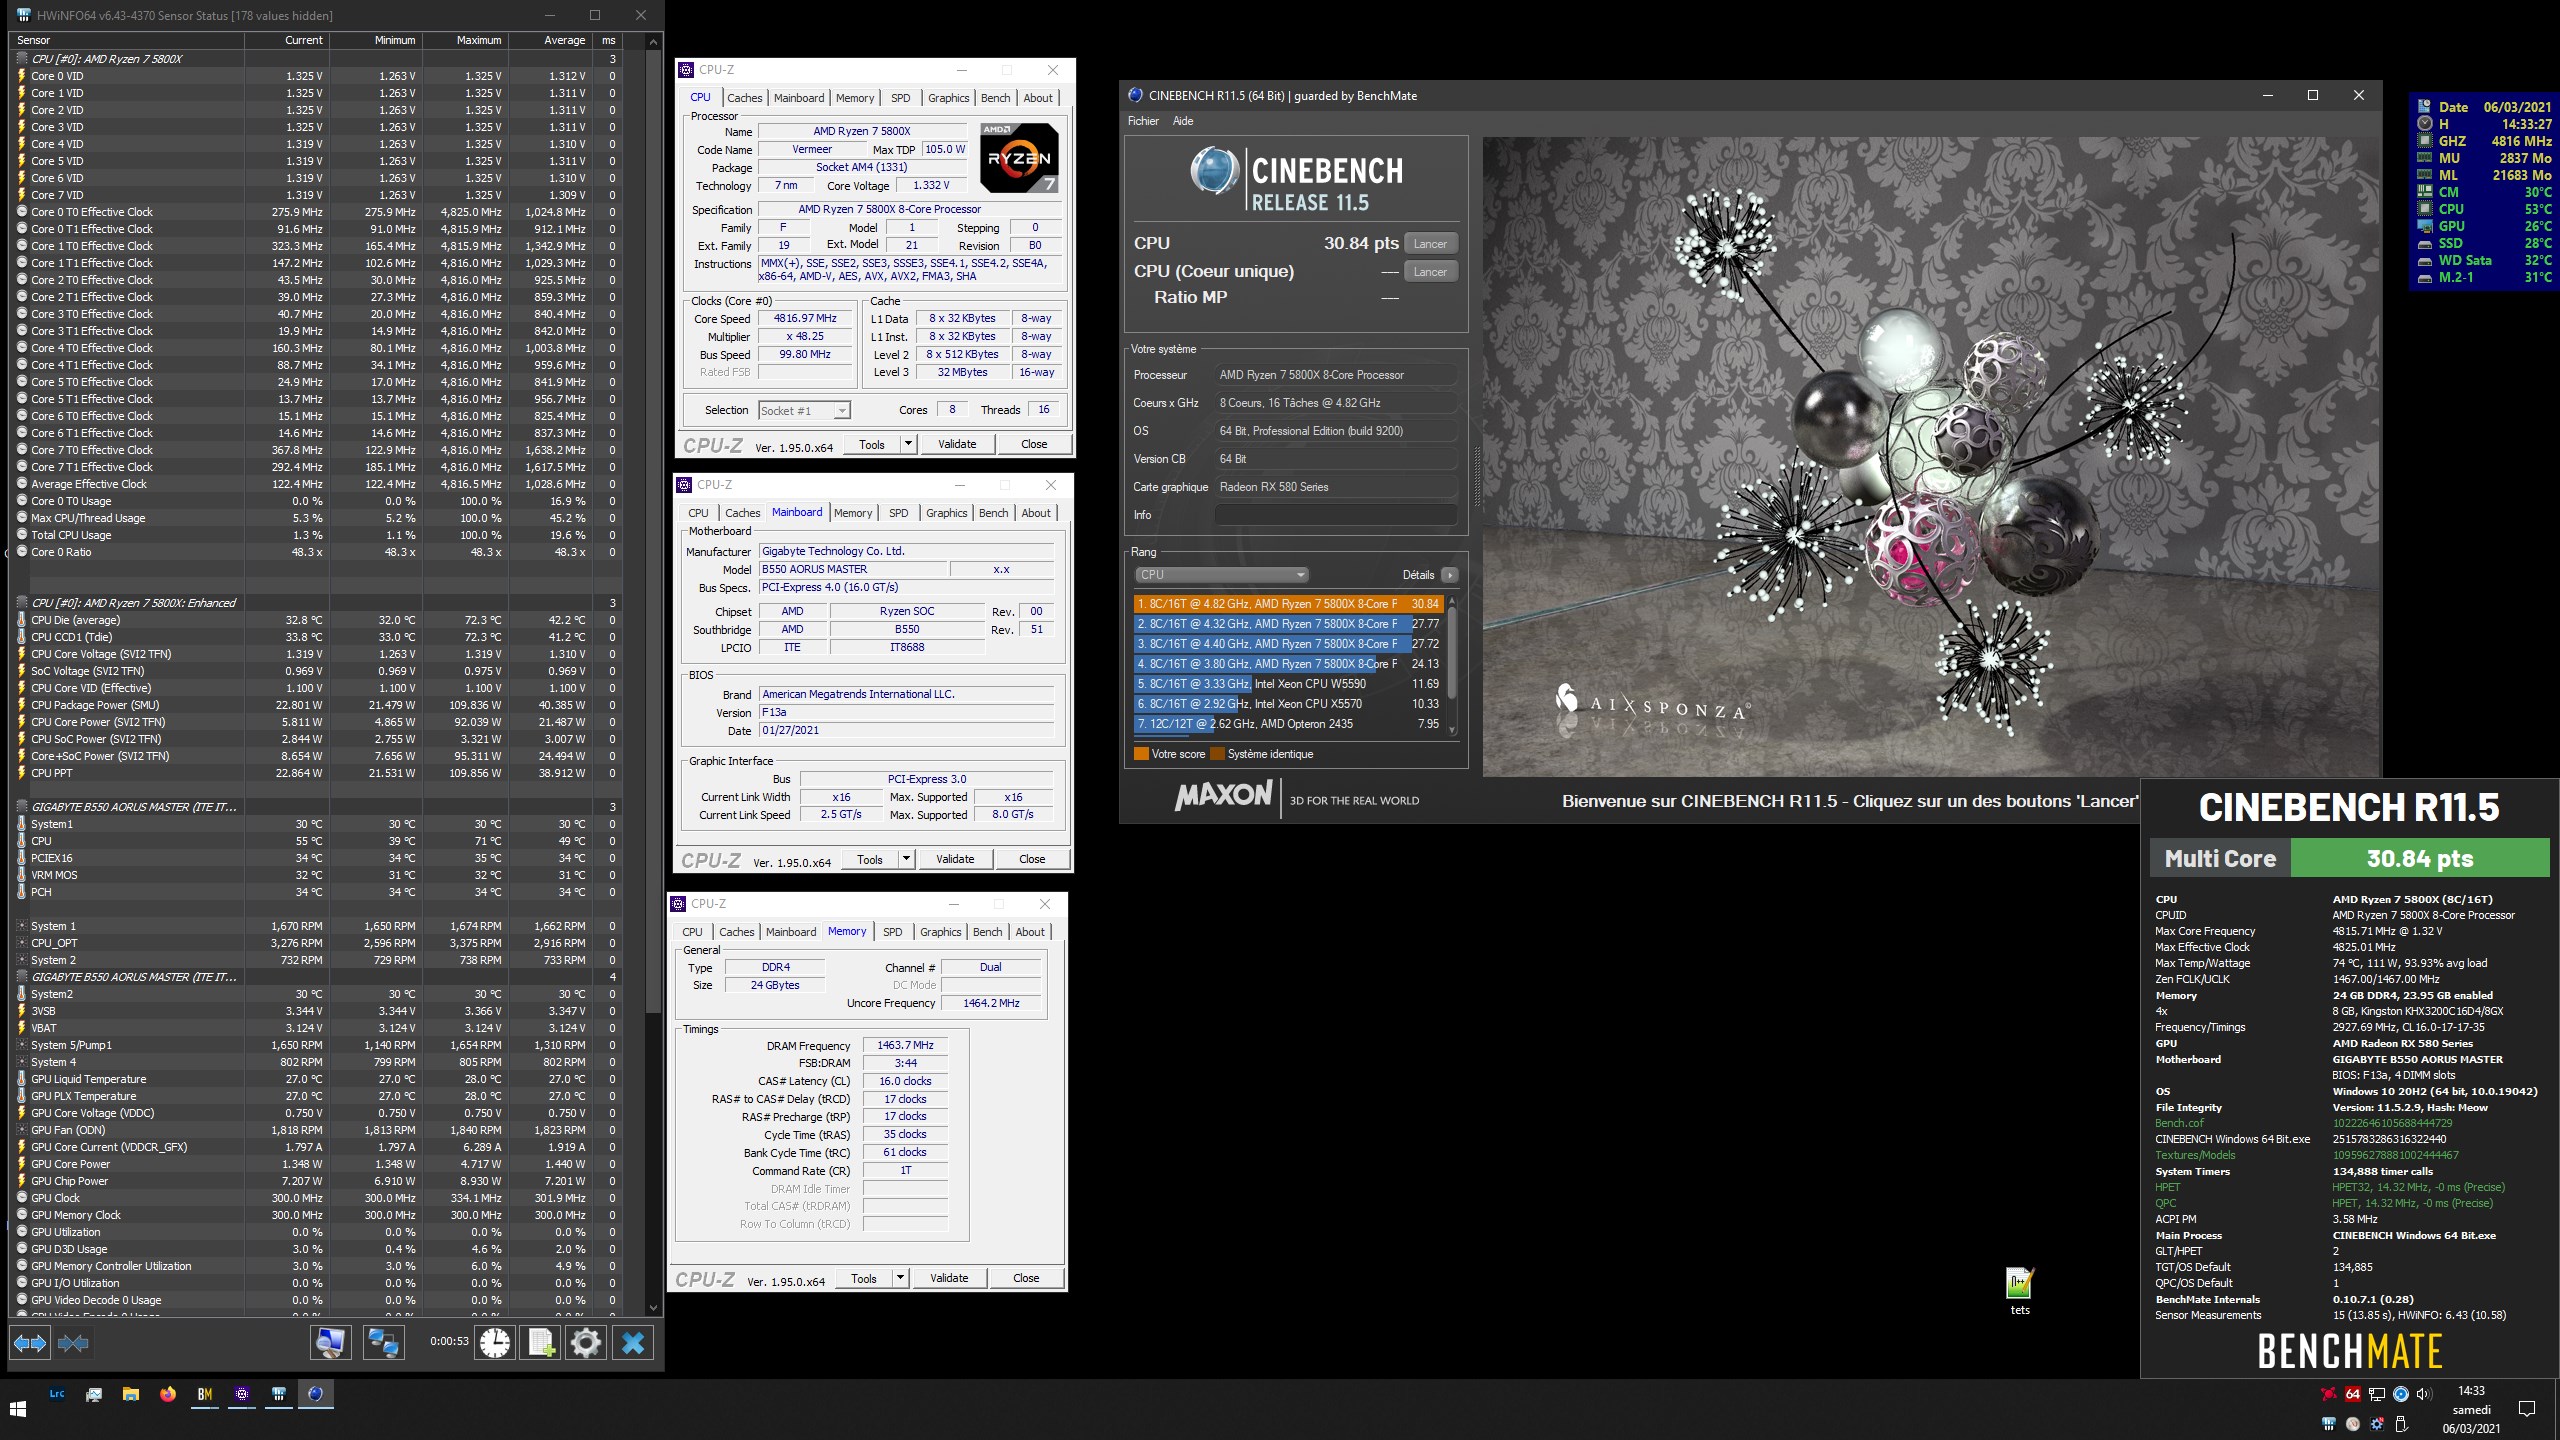The height and width of the screenshot is (1440, 2560).
Task: Open the Fichier menu in Cinebench
Action: pos(1143,121)
